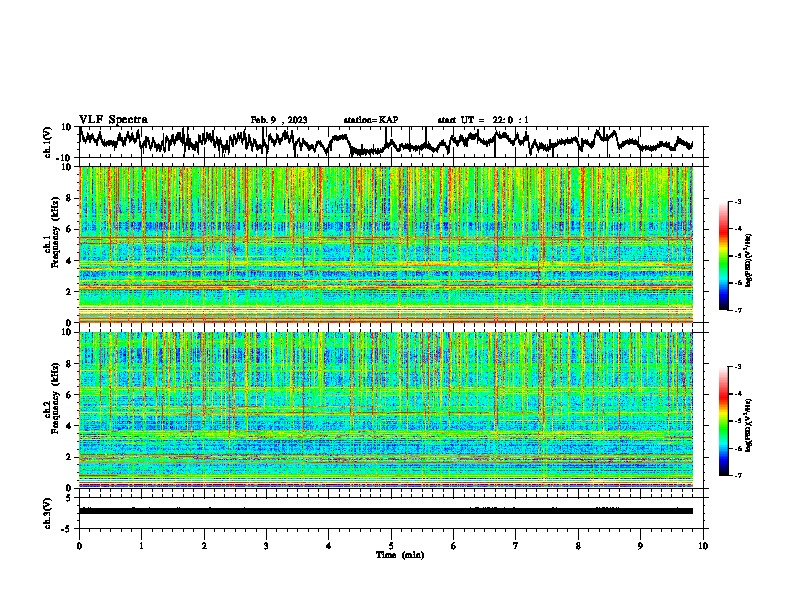Click the ch.1 colorbar unit label
The height and width of the screenshot is (612, 792).
tap(748, 261)
